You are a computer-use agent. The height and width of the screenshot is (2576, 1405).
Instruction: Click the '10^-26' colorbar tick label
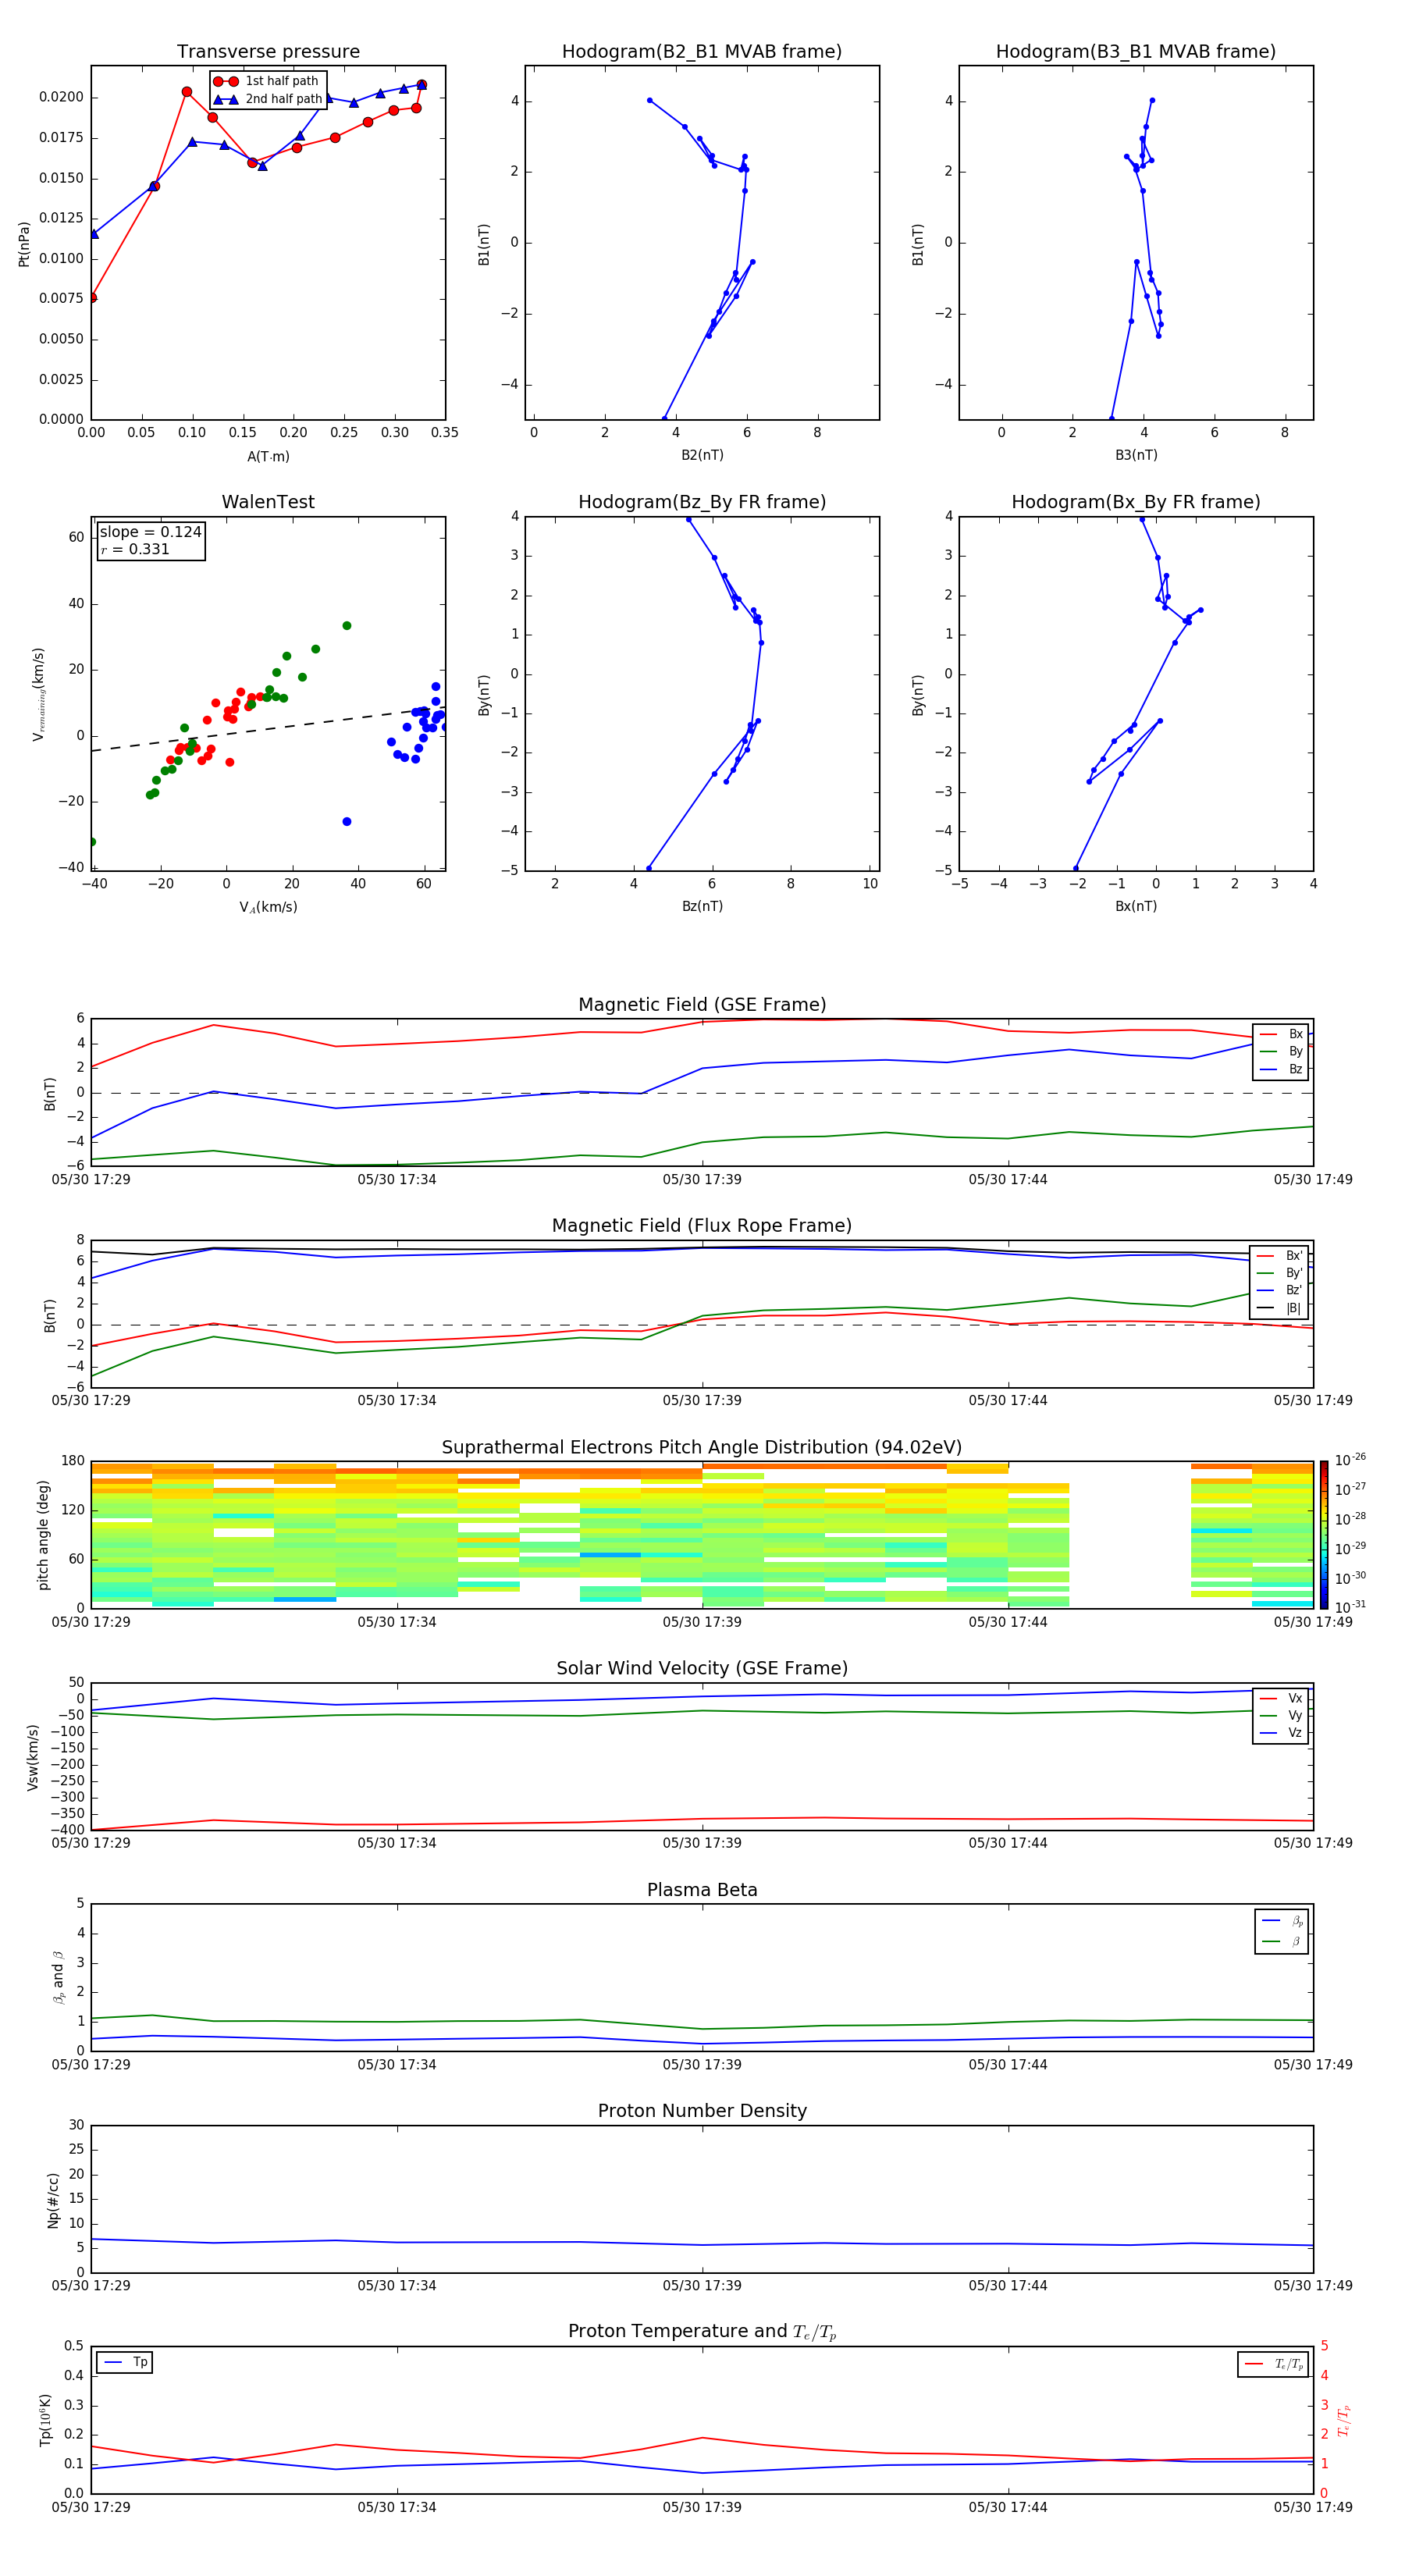pyautogui.click(x=1350, y=1460)
